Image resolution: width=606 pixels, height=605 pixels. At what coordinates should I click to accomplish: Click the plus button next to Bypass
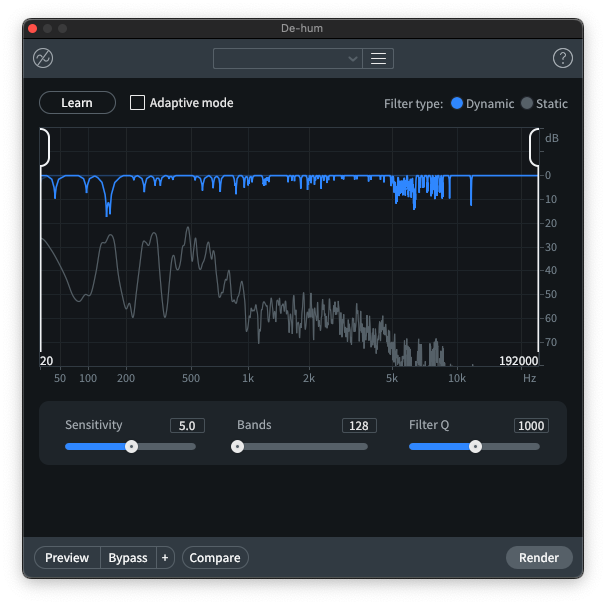165,557
